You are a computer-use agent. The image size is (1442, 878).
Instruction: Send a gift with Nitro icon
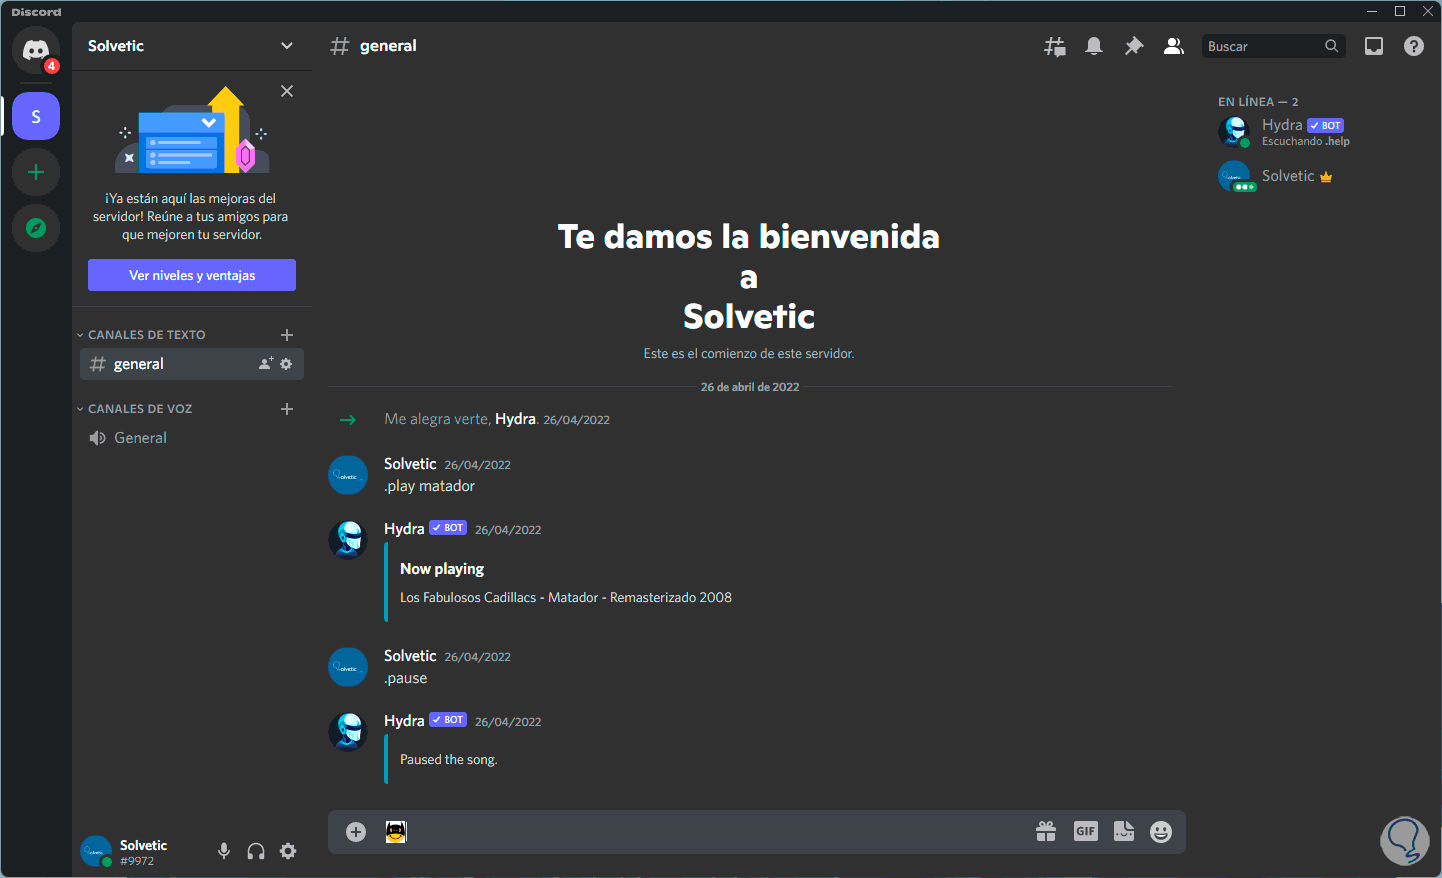pyautogui.click(x=1046, y=832)
